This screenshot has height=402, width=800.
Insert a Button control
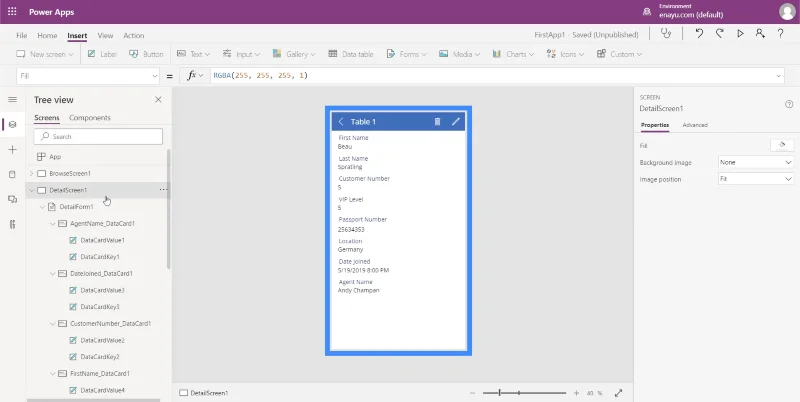coord(146,54)
